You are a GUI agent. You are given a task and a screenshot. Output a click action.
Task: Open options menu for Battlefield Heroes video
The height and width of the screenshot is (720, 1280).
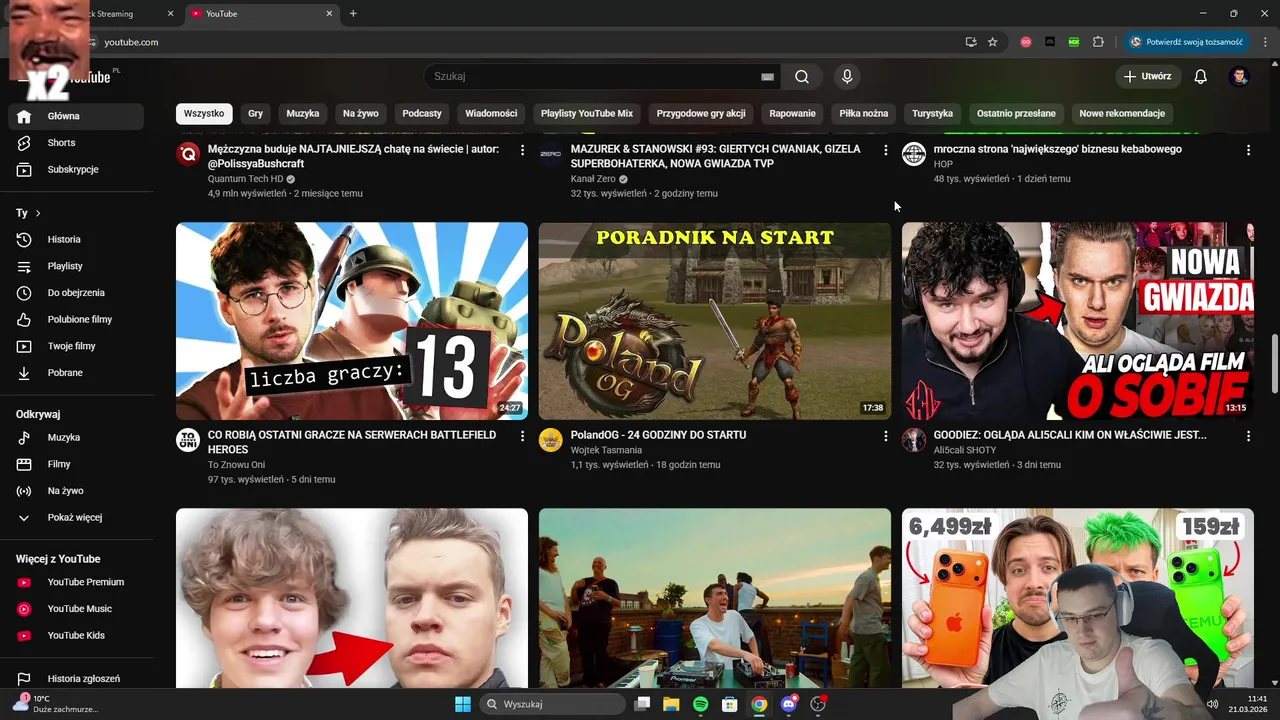[522, 436]
